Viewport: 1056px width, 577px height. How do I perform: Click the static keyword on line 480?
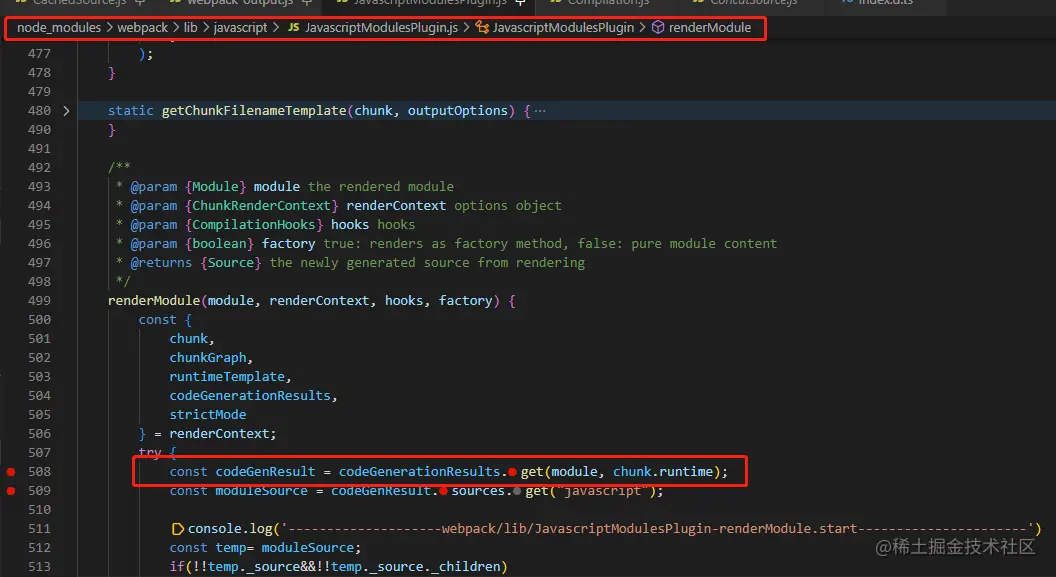tap(131, 110)
